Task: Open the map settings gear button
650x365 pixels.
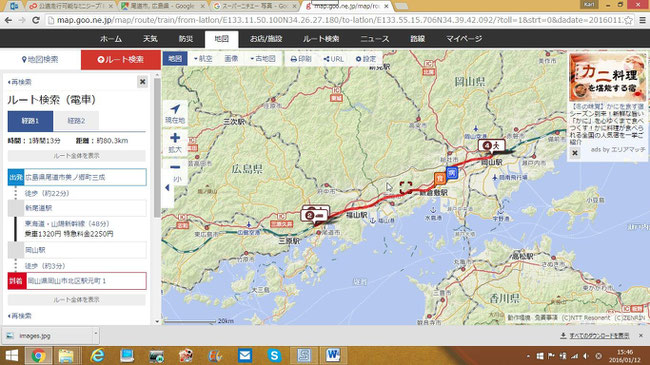Action: [366, 59]
